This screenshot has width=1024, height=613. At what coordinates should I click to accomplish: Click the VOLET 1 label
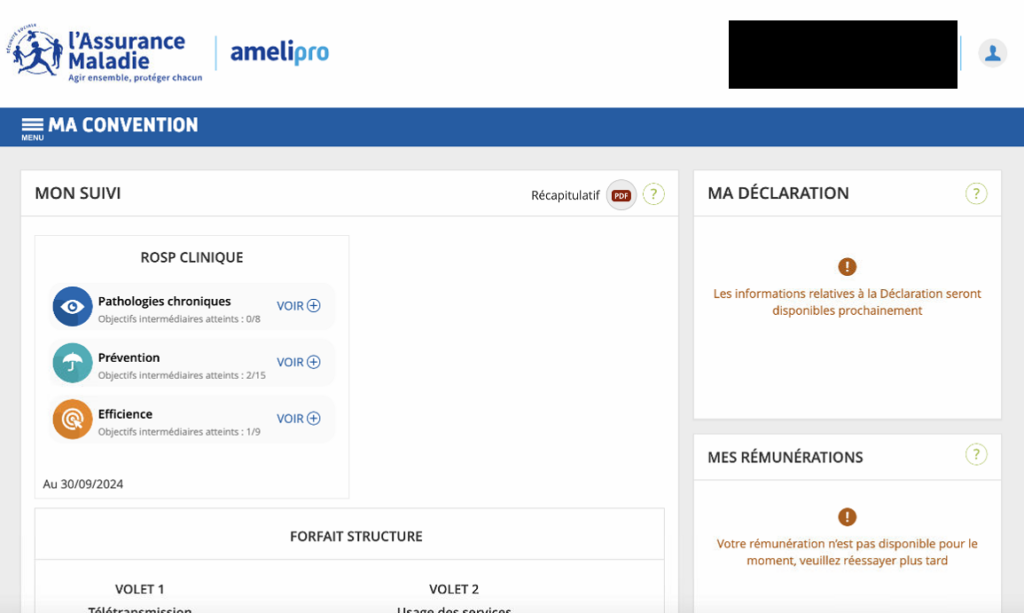(140, 589)
